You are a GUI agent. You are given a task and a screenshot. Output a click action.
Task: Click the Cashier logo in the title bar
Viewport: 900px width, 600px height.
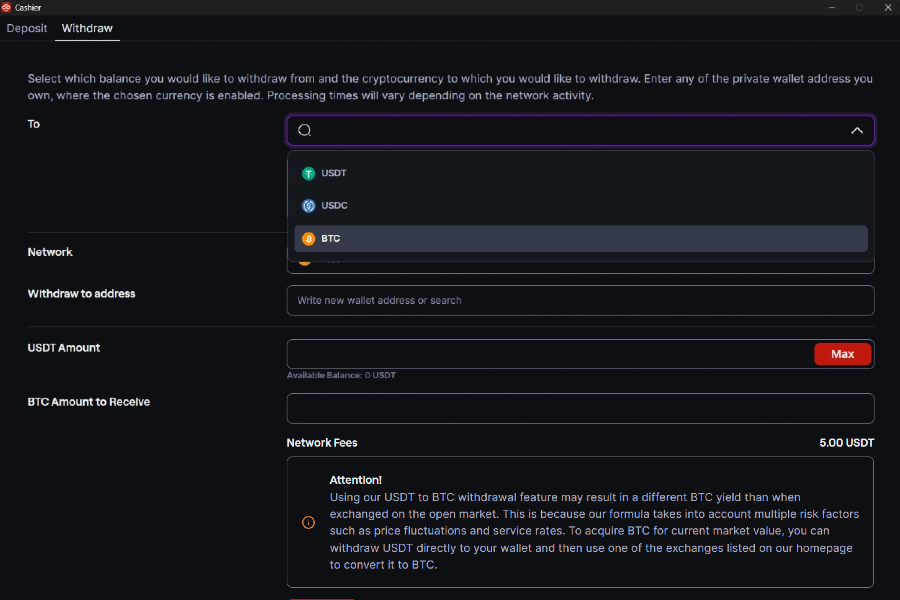tap(8, 6)
